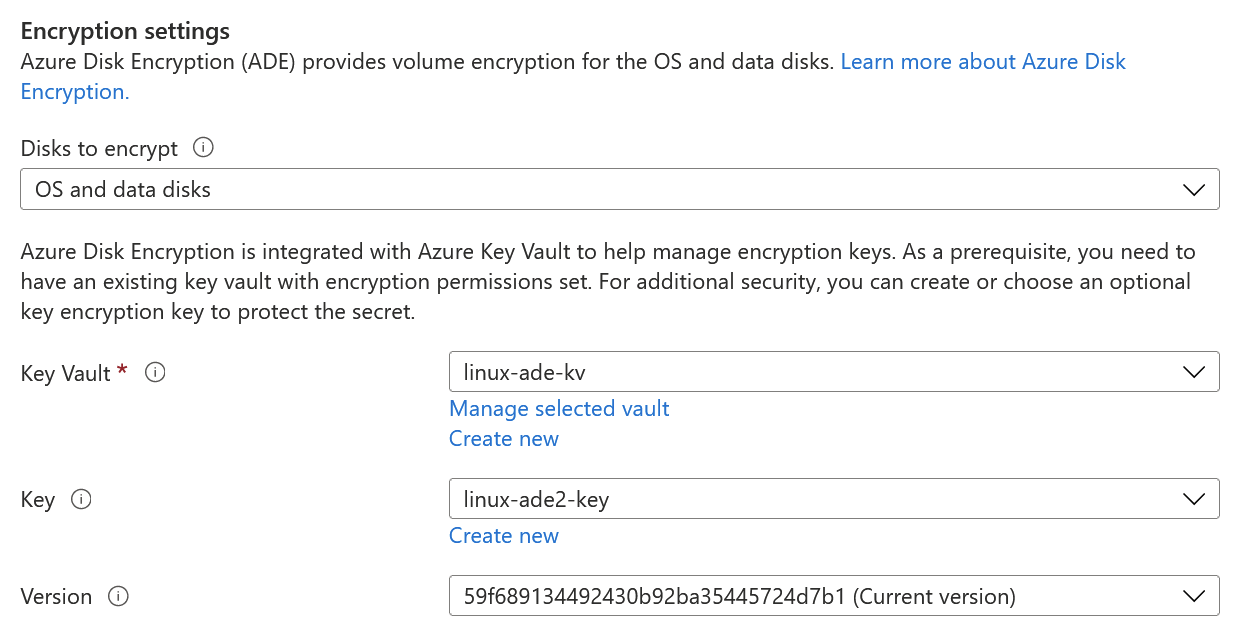This screenshot has height=631, width=1239.
Task: Open the Current version selector field
Action: pos(834,596)
